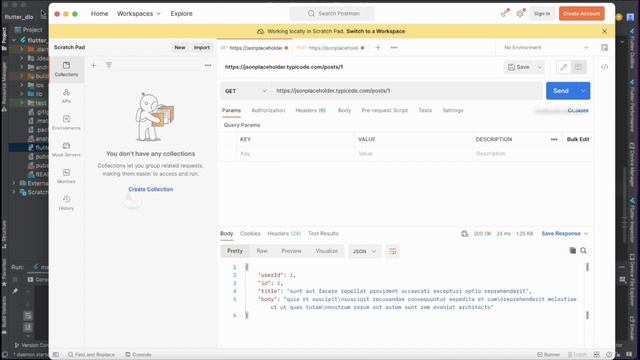Switch to Test Results tab
This screenshot has height=360, width=640.
point(323,233)
